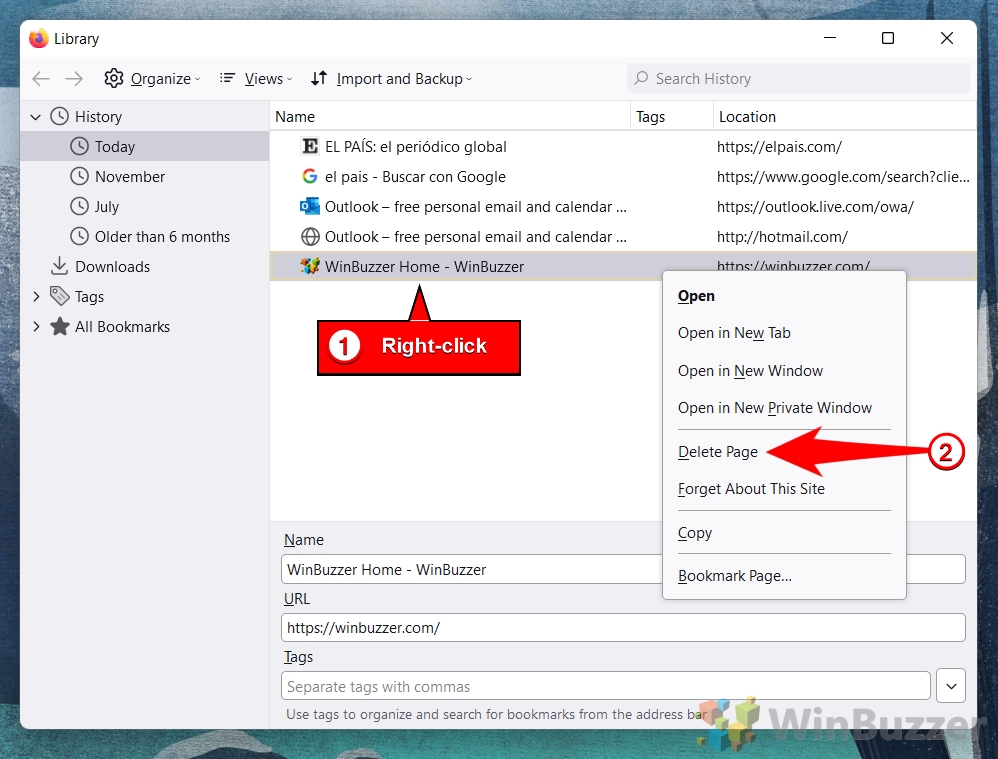Click the Tags label icon
The image size is (998, 759).
pos(60,295)
